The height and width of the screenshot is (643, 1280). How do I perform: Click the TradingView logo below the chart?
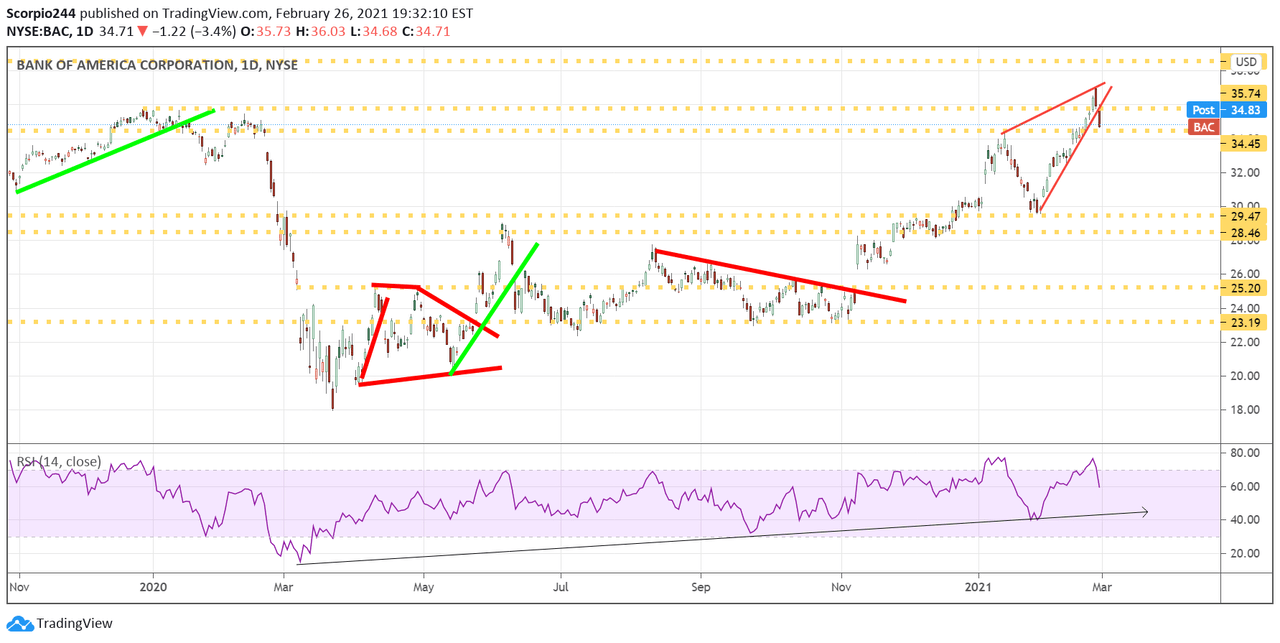tap(58, 624)
